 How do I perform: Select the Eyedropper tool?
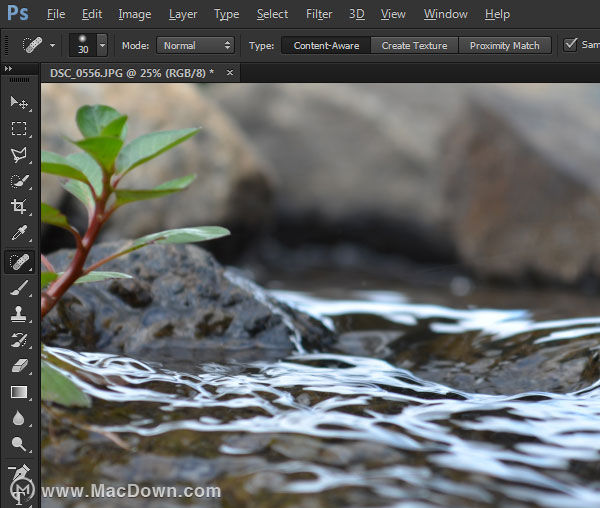pyautogui.click(x=19, y=233)
